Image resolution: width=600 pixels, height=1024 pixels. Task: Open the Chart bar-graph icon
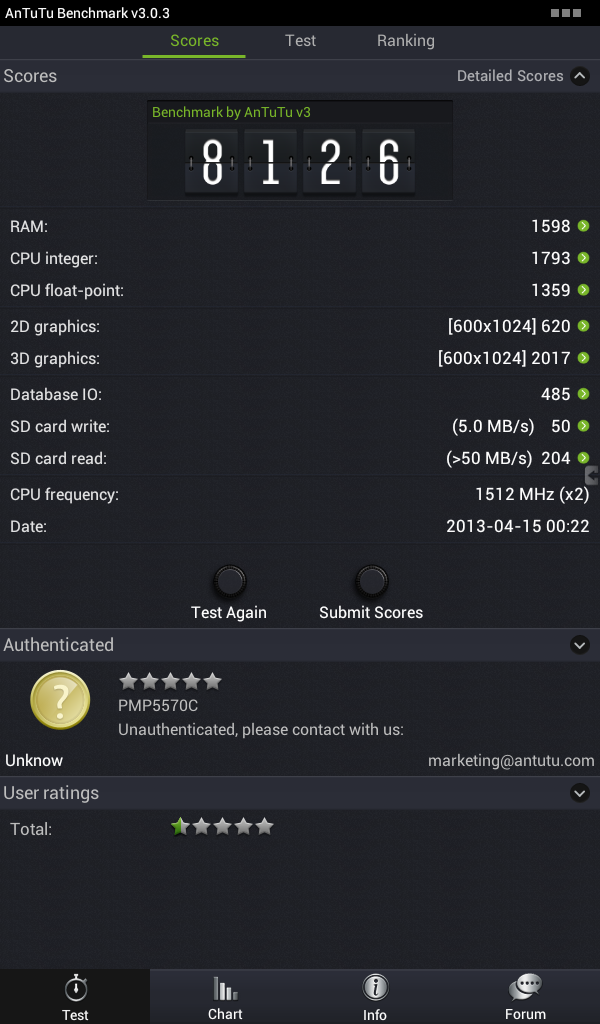[225, 988]
